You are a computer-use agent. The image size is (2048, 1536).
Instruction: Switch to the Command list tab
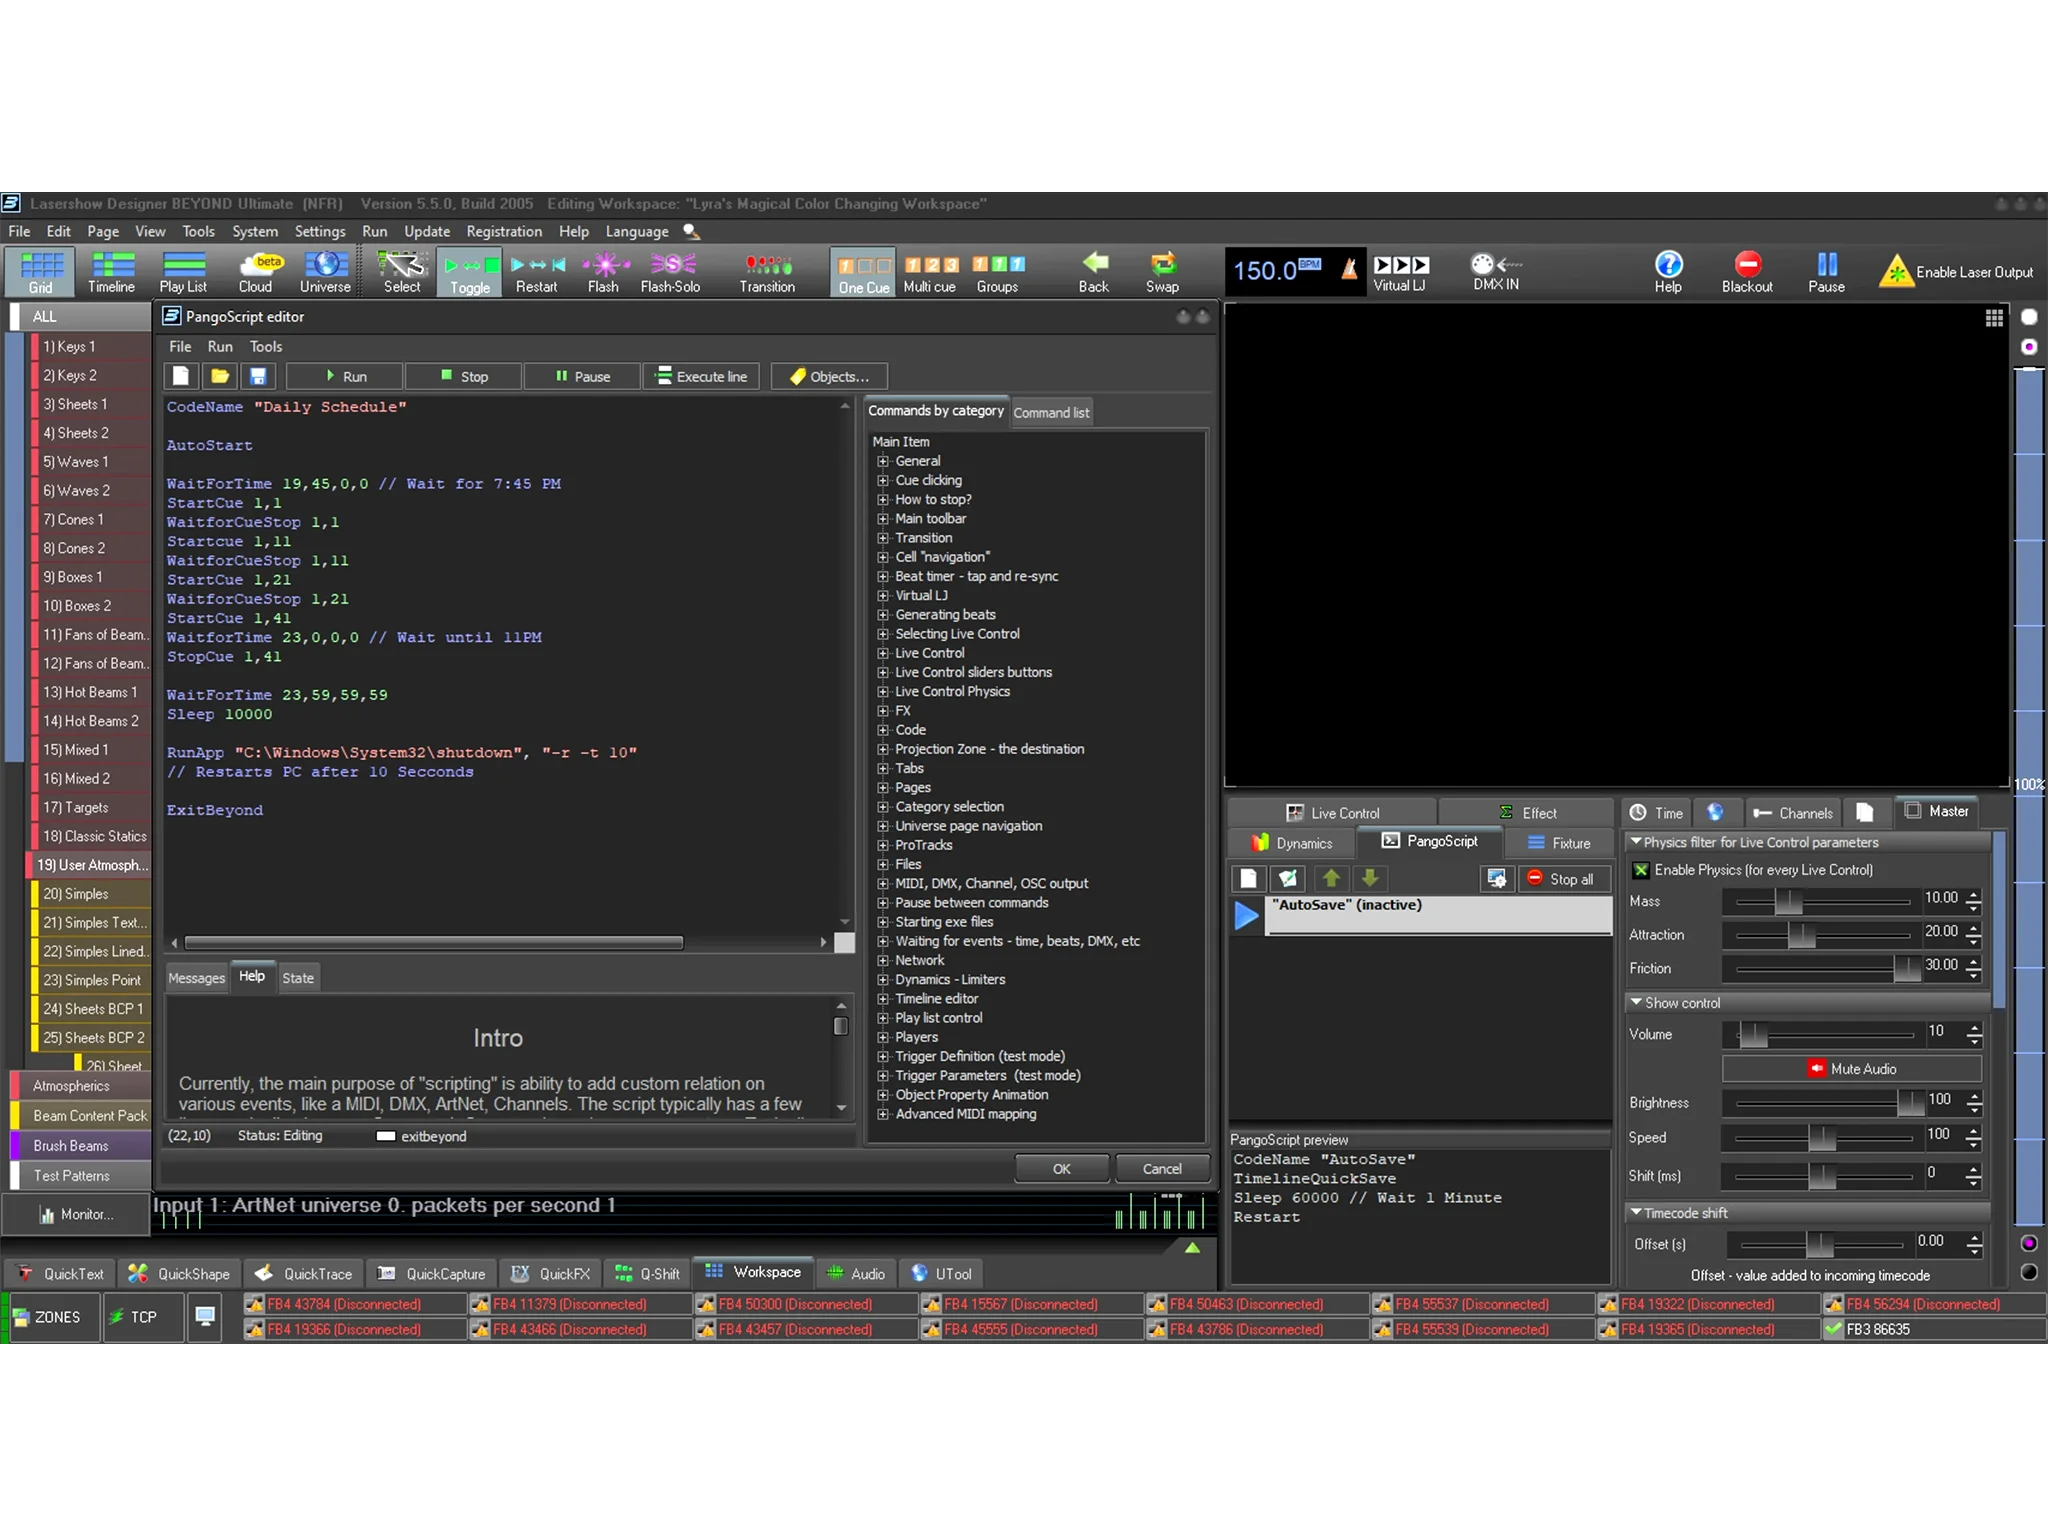pos(1050,412)
